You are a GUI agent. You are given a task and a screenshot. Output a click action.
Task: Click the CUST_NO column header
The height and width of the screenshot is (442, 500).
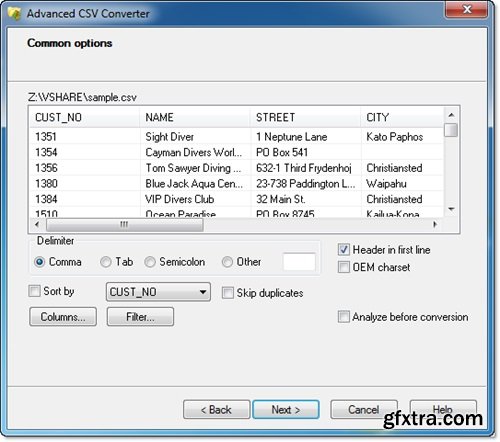click(x=85, y=117)
